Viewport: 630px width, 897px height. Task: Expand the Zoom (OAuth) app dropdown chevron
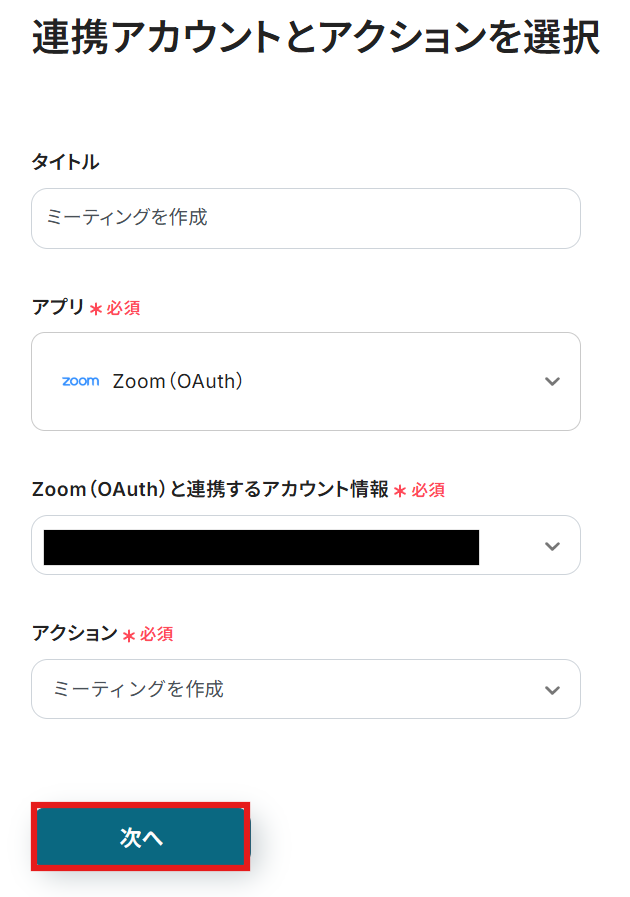click(552, 381)
